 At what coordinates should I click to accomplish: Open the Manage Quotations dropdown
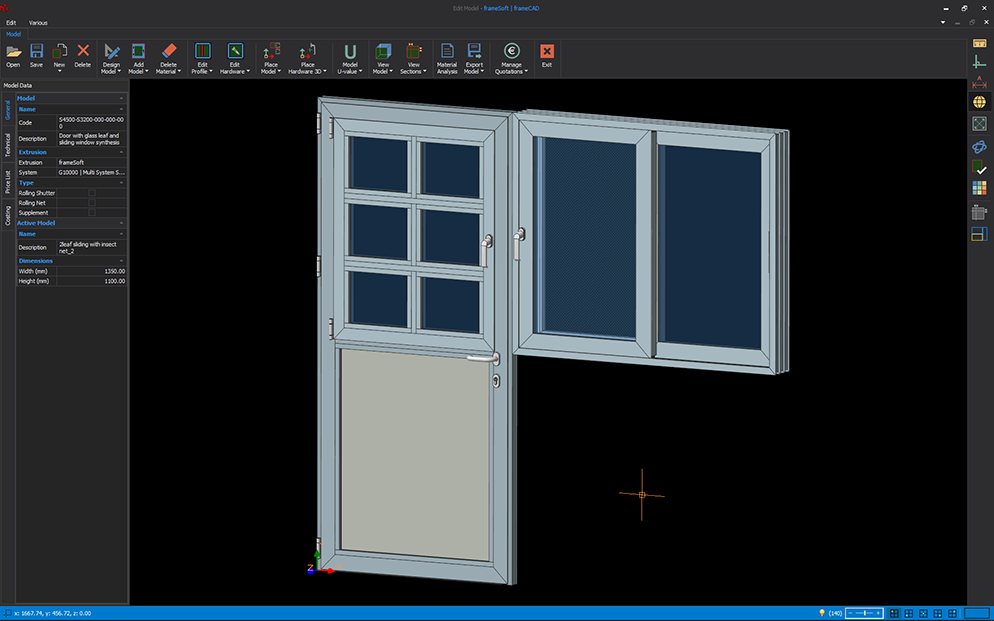coord(512,59)
